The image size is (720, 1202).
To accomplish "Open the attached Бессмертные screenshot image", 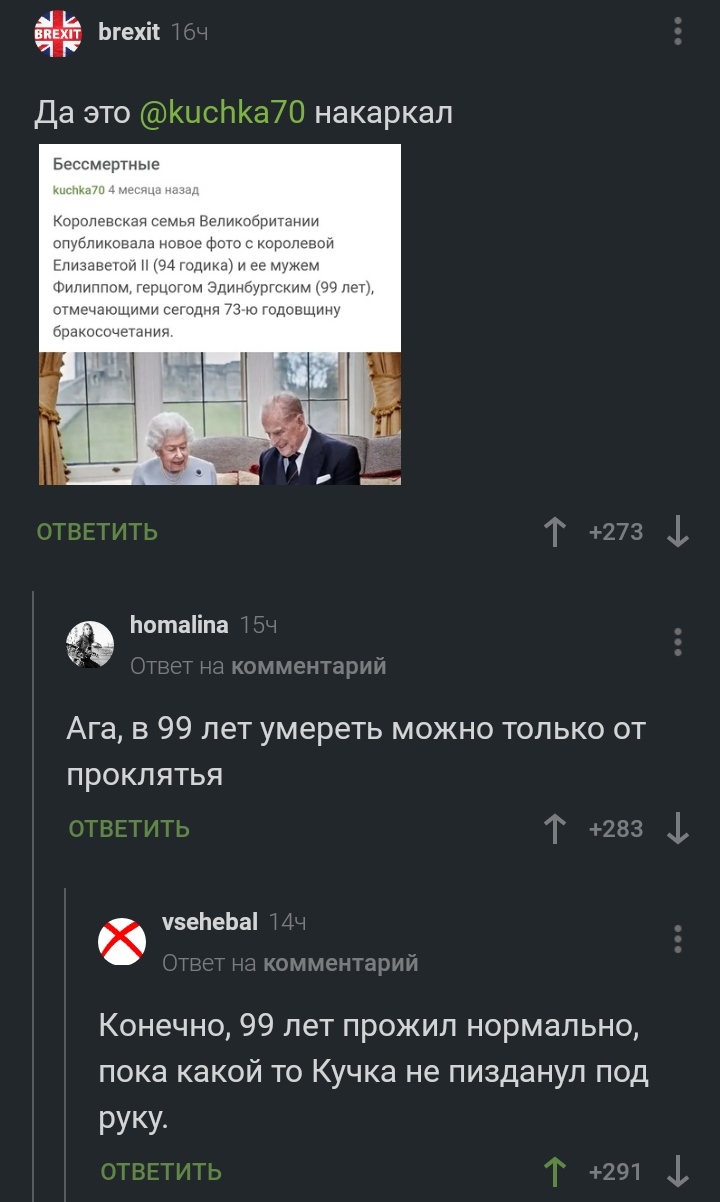I will (x=220, y=315).
